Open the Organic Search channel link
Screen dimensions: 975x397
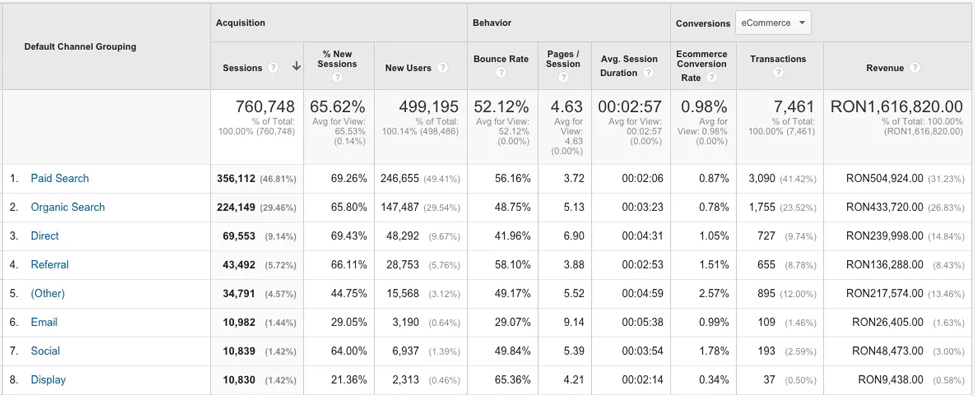(68, 207)
